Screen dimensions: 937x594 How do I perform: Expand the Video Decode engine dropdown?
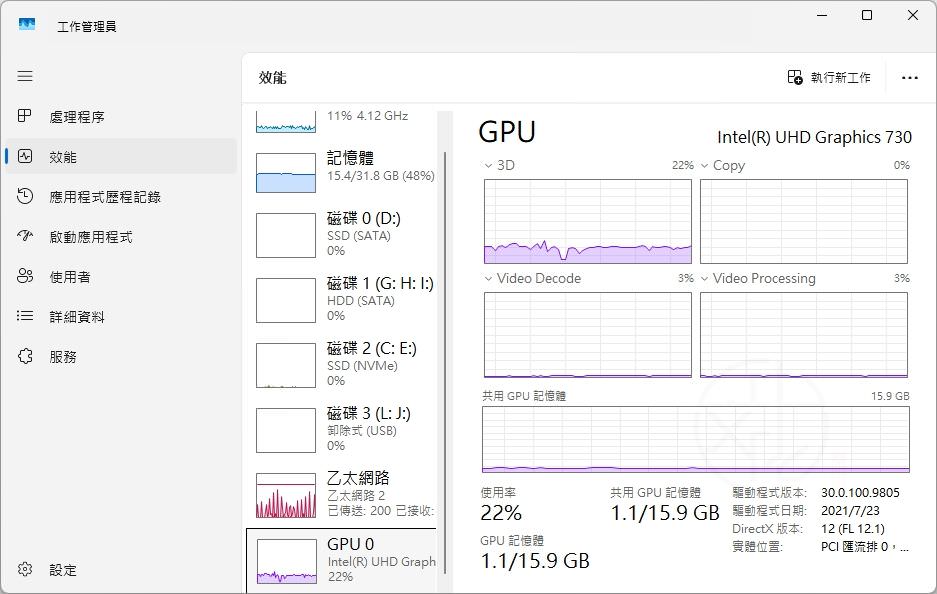488,278
